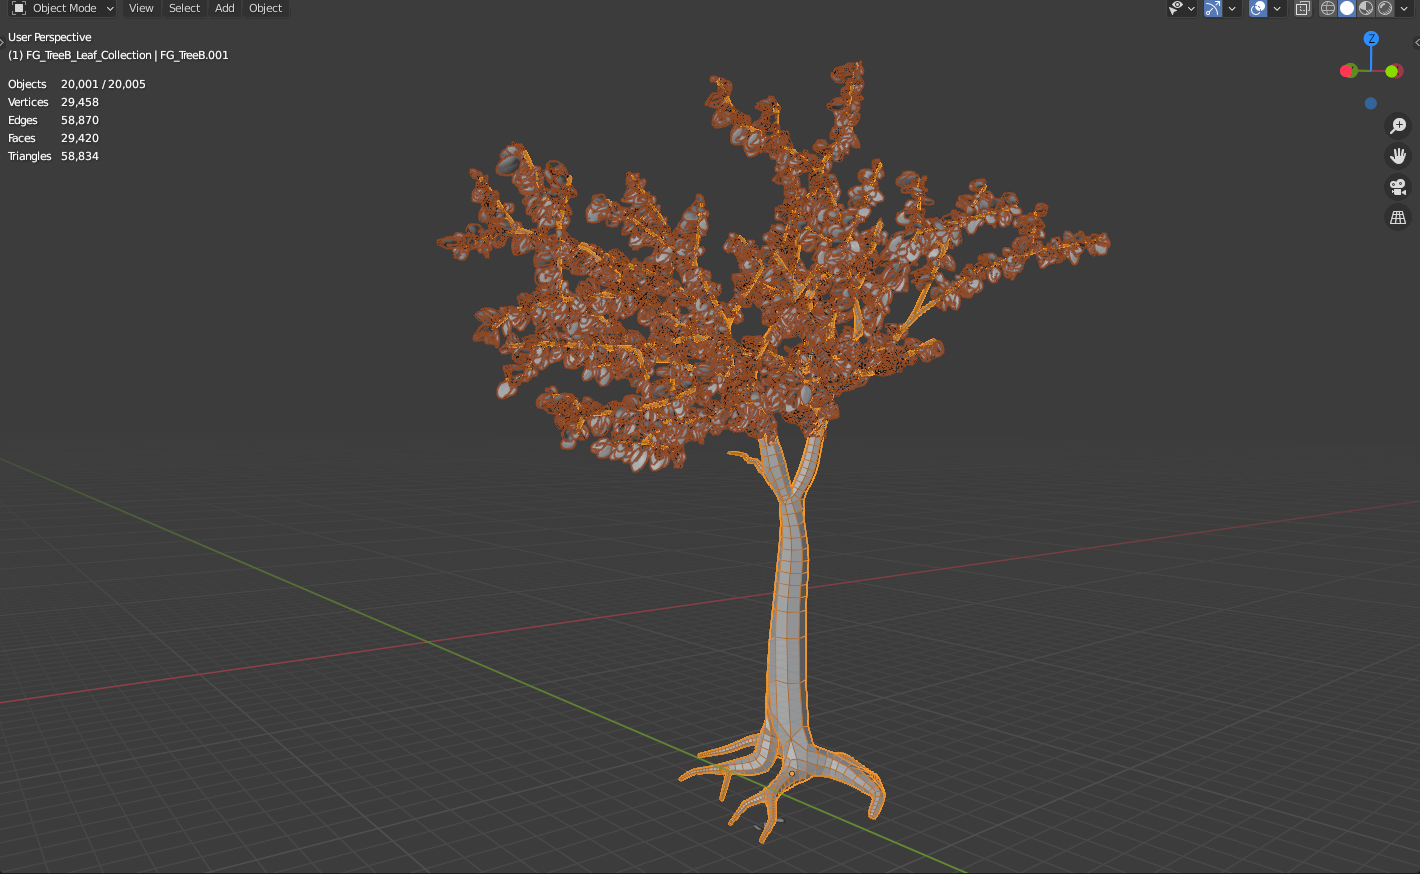1420x874 pixels.
Task: Click the 'FG_TreeB_Leaf_Collection | FG_TreeB.001' label
Action: pyautogui.click(x=127, y=55)
